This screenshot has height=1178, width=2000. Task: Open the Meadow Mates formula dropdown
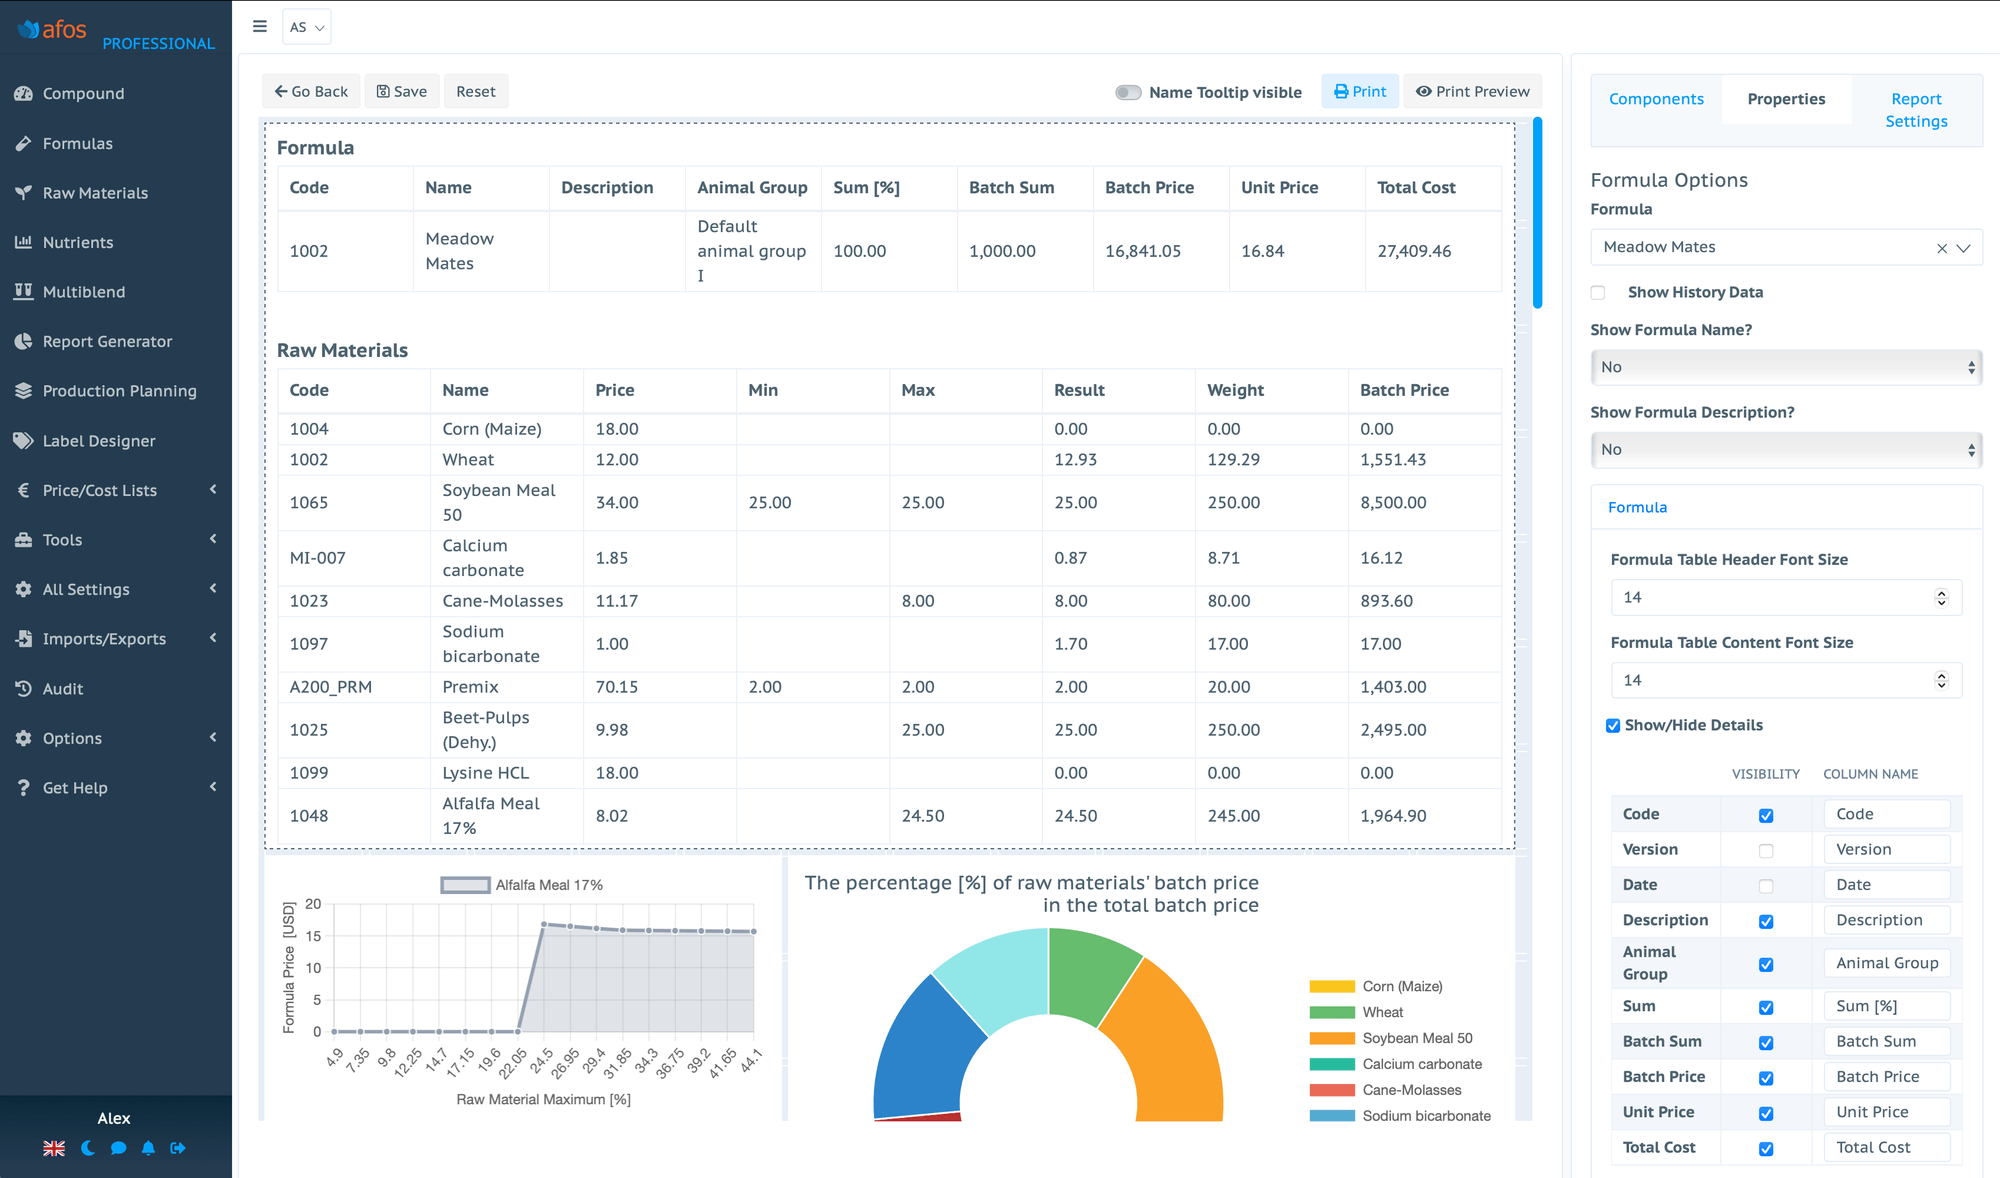point(1963,247)
